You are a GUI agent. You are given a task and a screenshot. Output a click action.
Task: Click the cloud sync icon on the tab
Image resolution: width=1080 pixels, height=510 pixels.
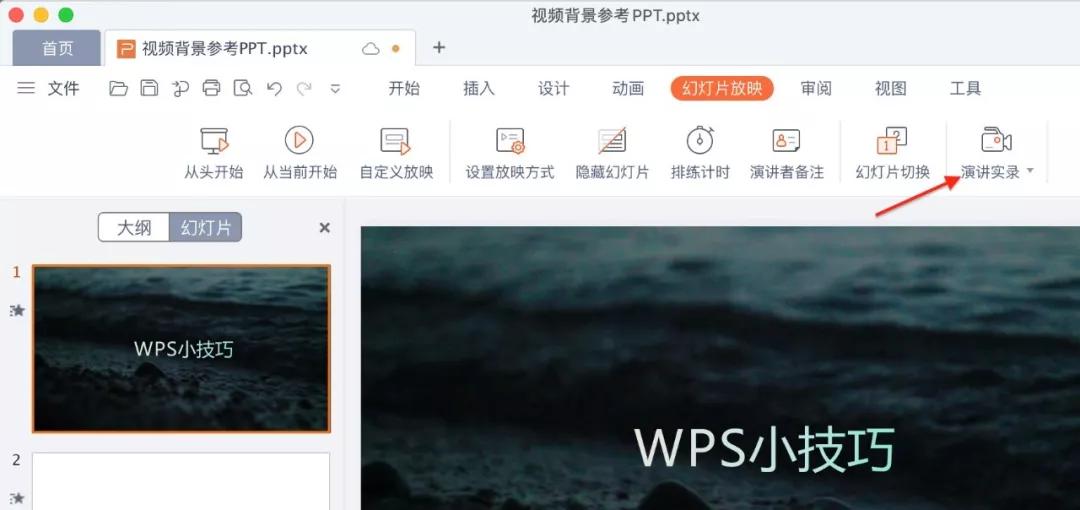(371, 49)
